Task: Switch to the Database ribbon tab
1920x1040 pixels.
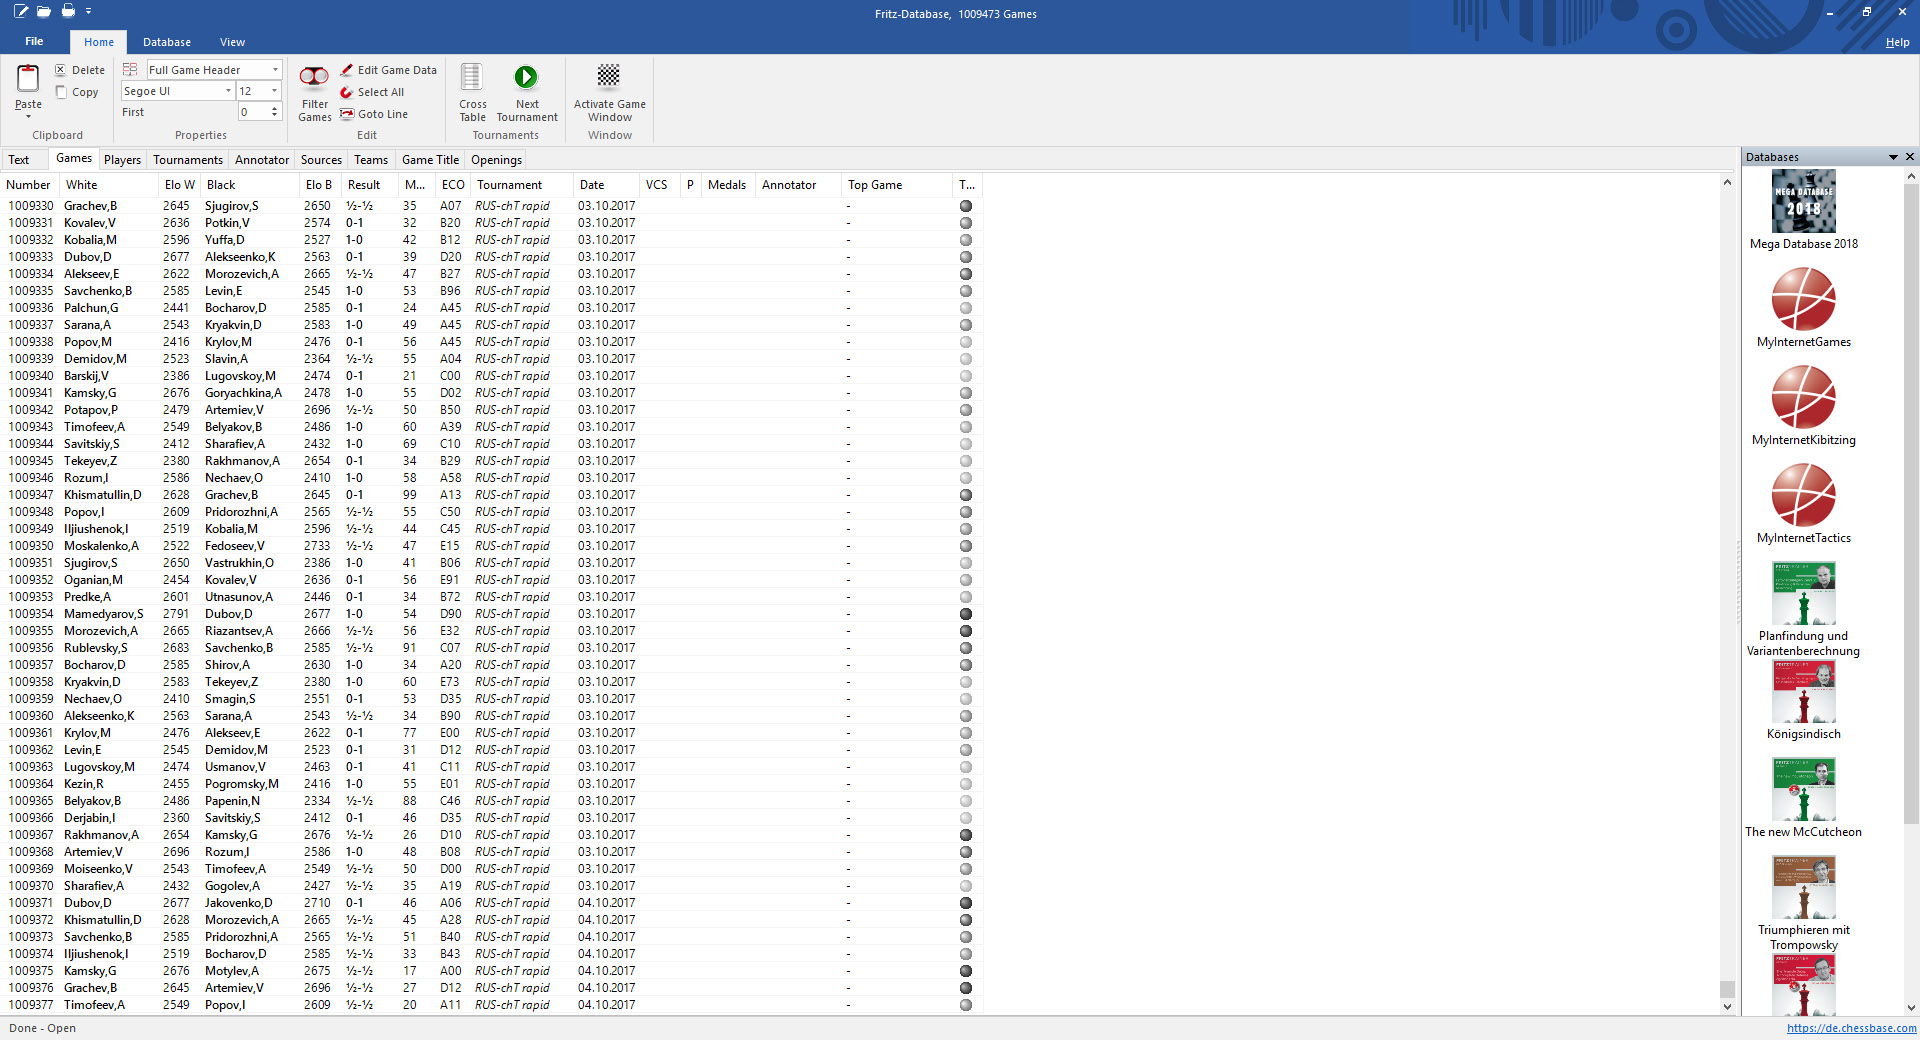Action: click(166, 42)
